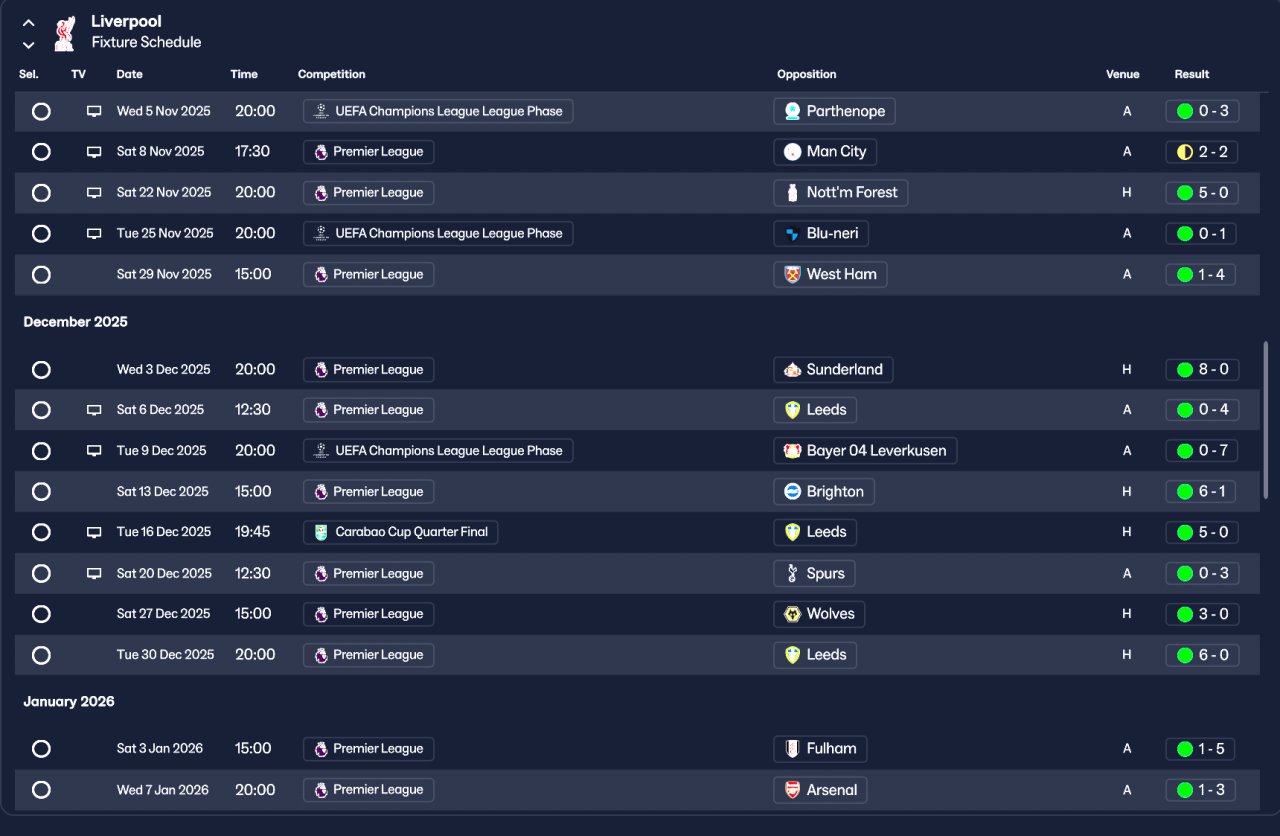Click the Brighton club badge icon
The image size is (1280, 836).
(x=792, y=492)
